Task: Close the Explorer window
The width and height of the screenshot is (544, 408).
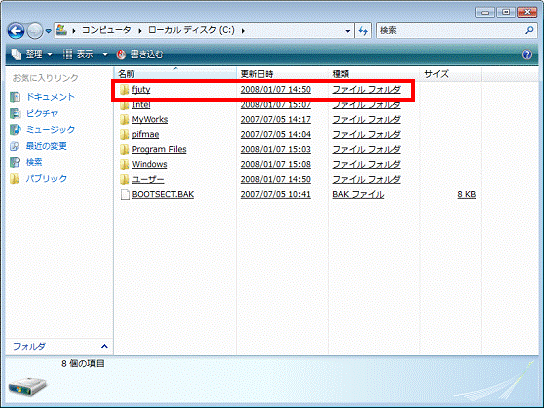Action: tap(527, 12)
